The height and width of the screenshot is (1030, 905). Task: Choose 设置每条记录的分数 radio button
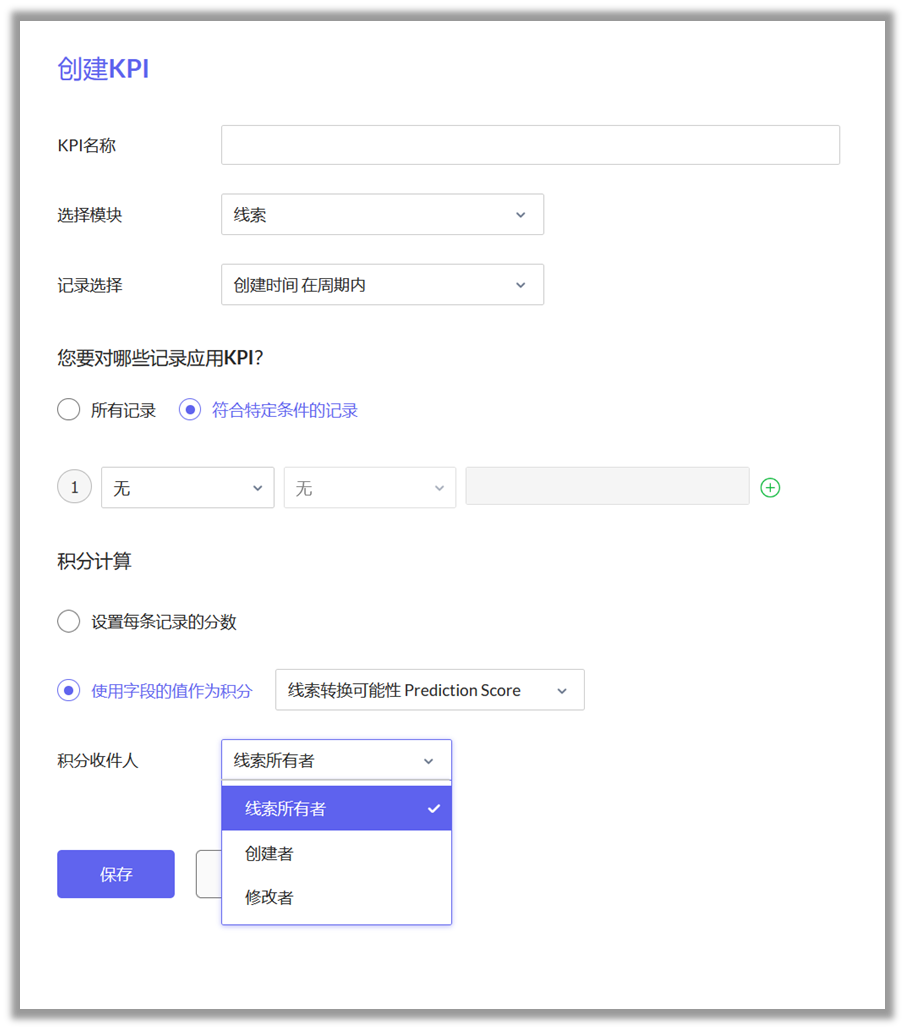(x=69, y=622)
